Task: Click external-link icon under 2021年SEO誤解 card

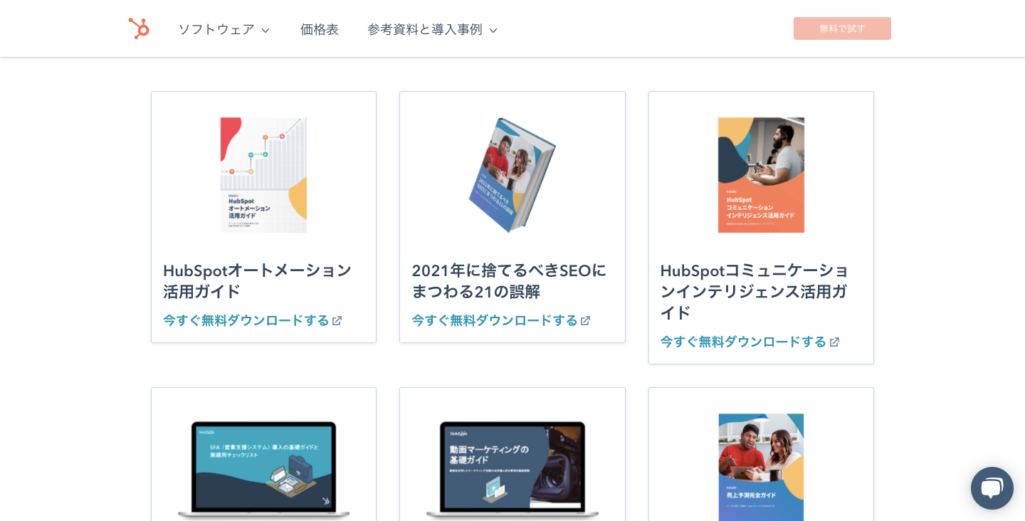Action: click(585, 321)
